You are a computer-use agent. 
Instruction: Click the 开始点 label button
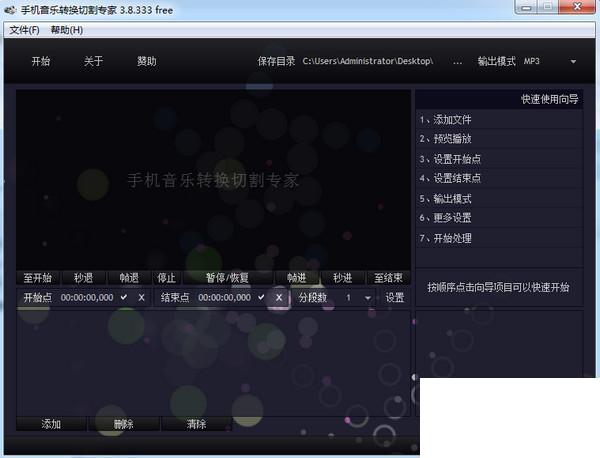click(38, 297)
